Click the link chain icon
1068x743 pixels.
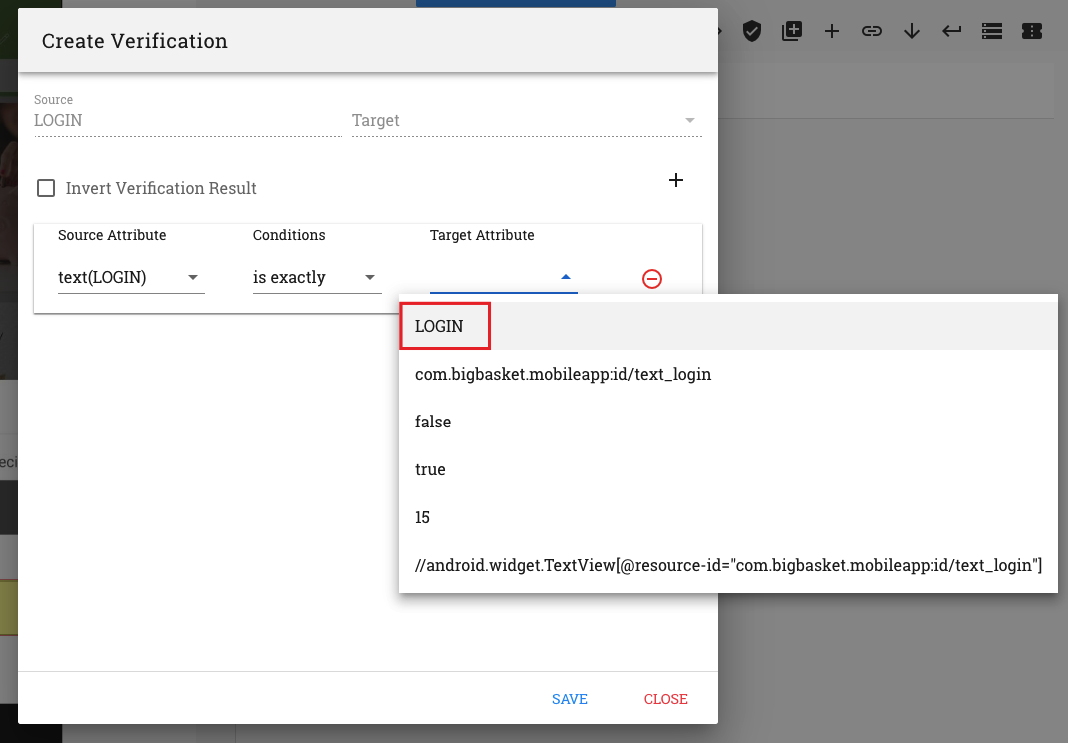[x=872, y=31]
